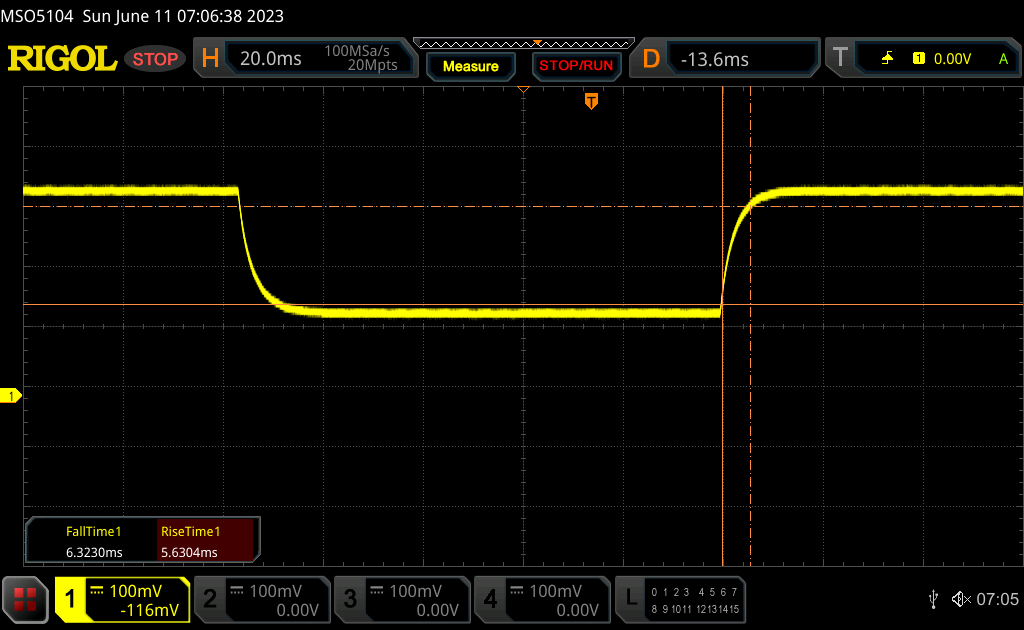
Task: Click channel 1 ground level marker
Action: pyautogui.click(x=10, y=396)
